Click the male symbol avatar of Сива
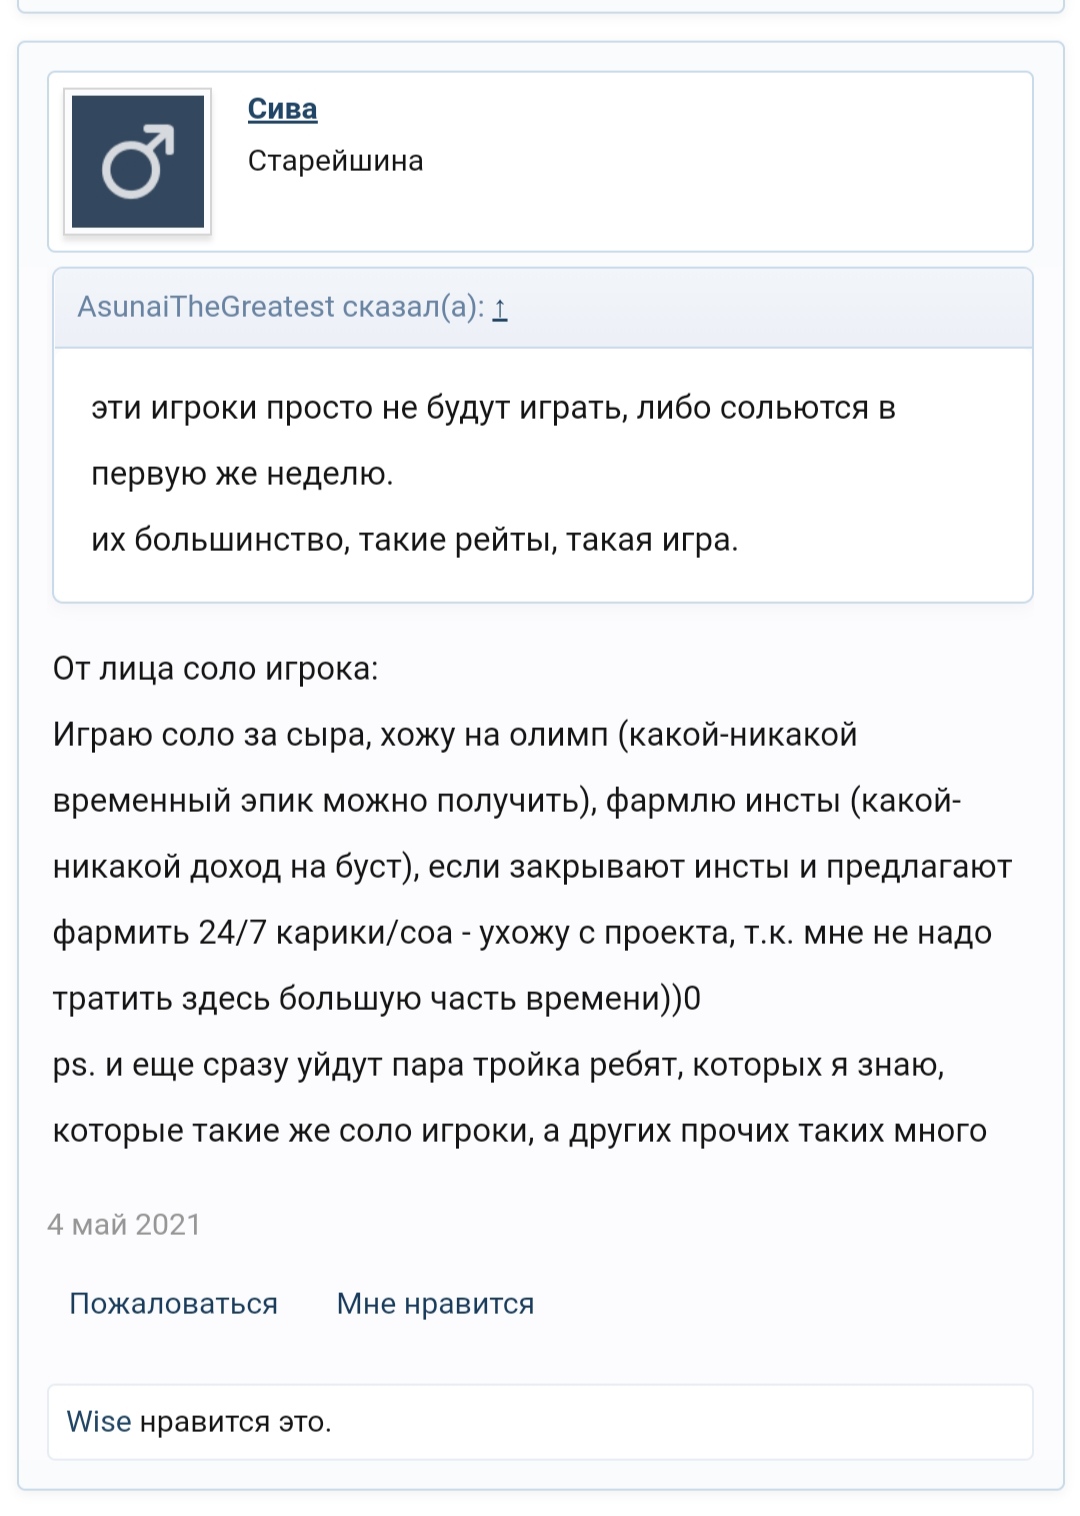 point(138,162)
